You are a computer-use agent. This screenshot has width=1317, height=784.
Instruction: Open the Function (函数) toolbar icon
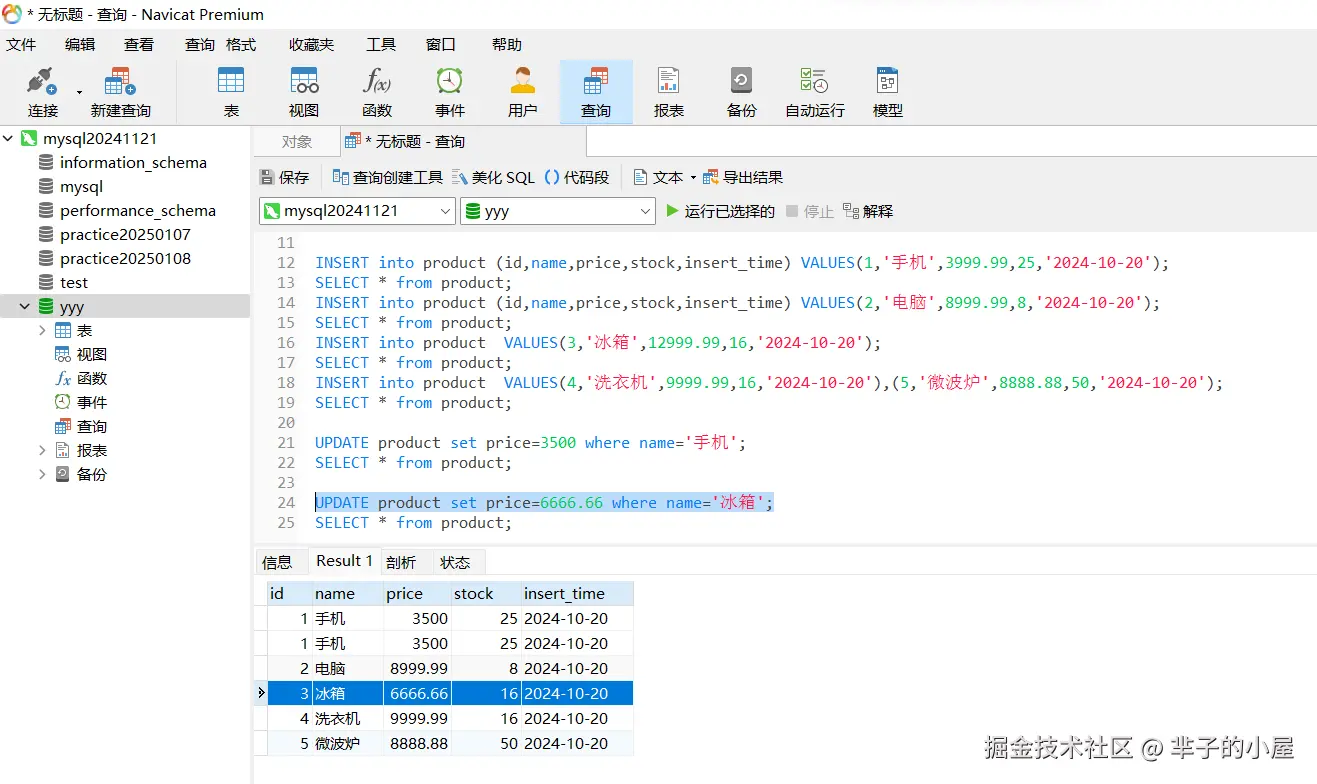(377, 92)
